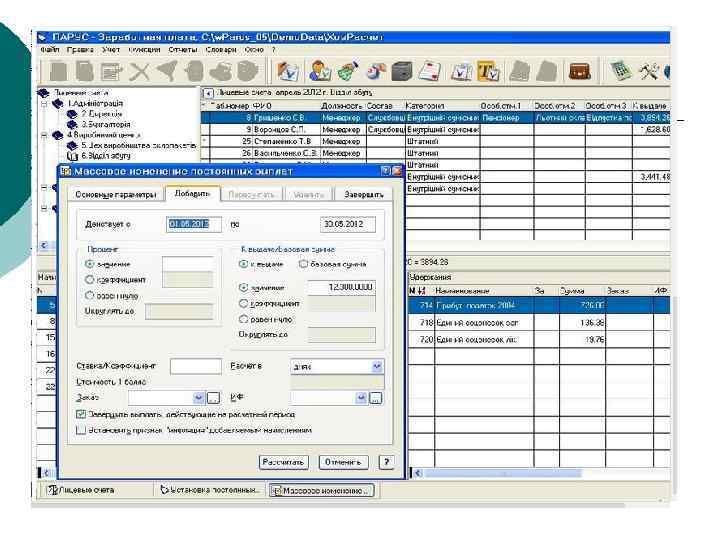Open the dark safe cabinet toolbar icon

(x=402, y=71)
